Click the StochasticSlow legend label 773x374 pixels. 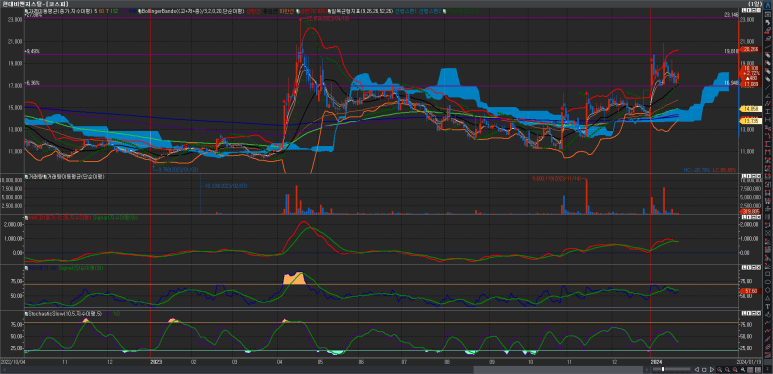65,313
